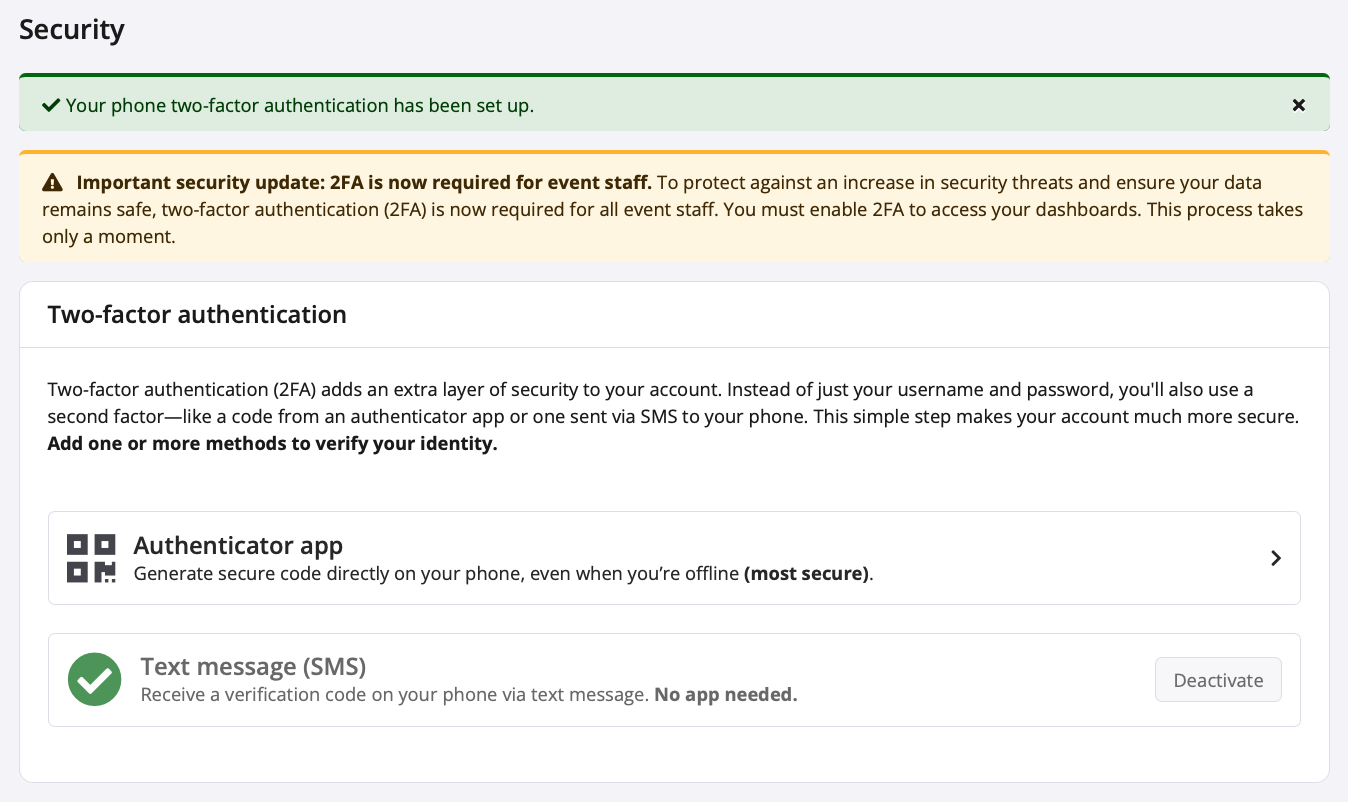Click "Add one or more methods" bold text
The width and height of the screenshot is (1348, 802).
click(x=272, y=444)
